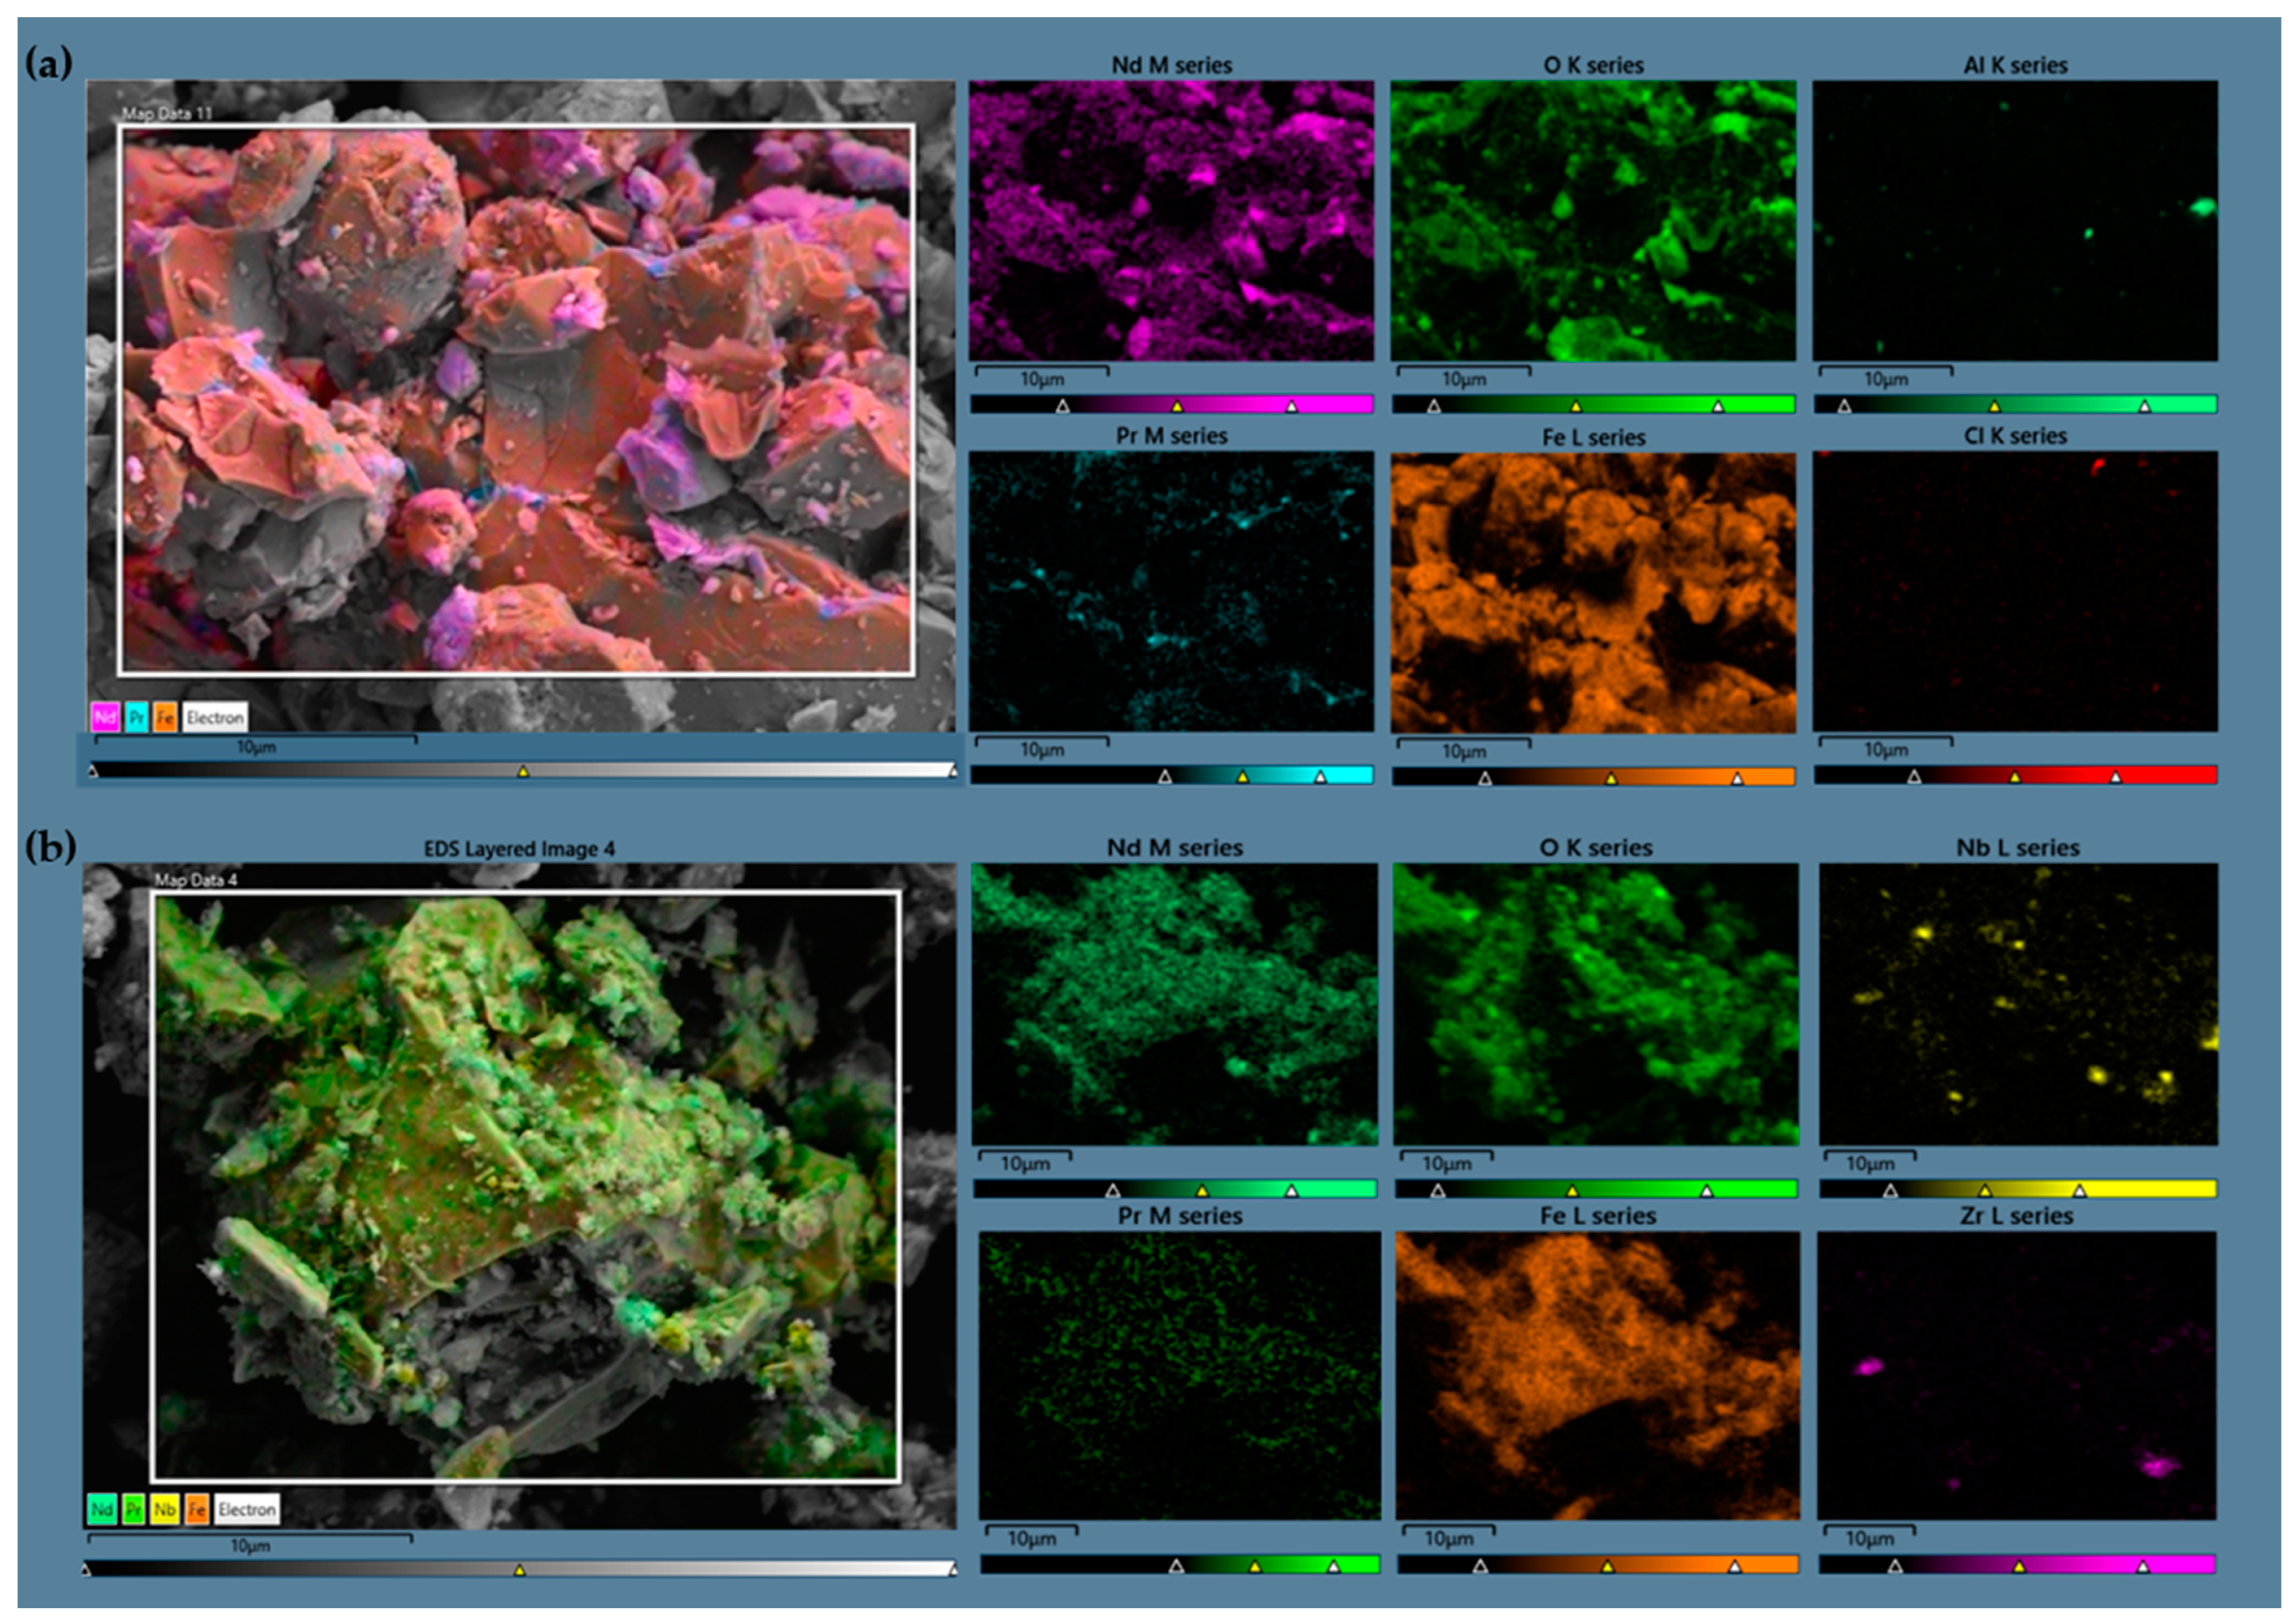Click the magenta Nd legend swatch in panel a
The image size is (2295, 1624).
click(x=105, y=717)
